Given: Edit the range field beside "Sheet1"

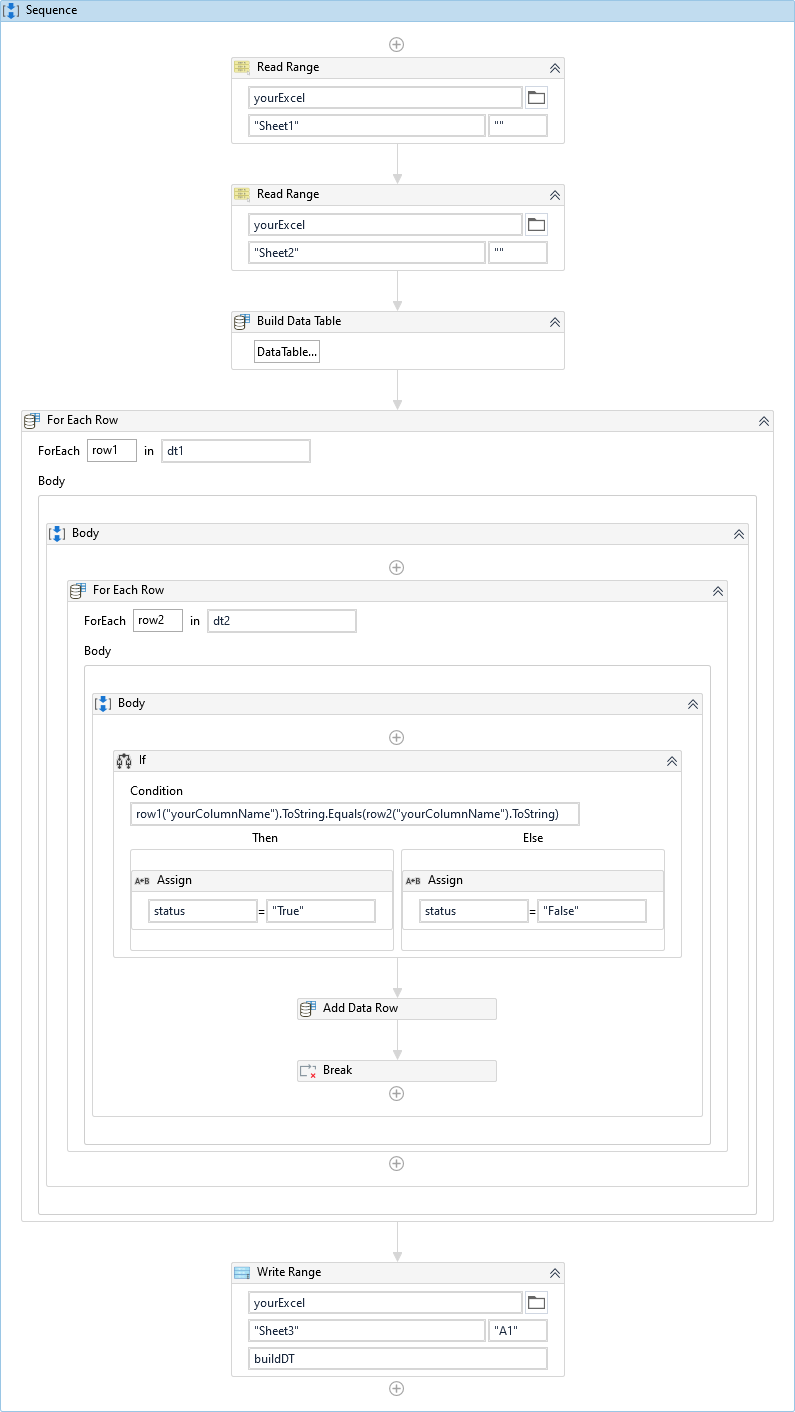Looking at the screenshot, I should [518, 126].
